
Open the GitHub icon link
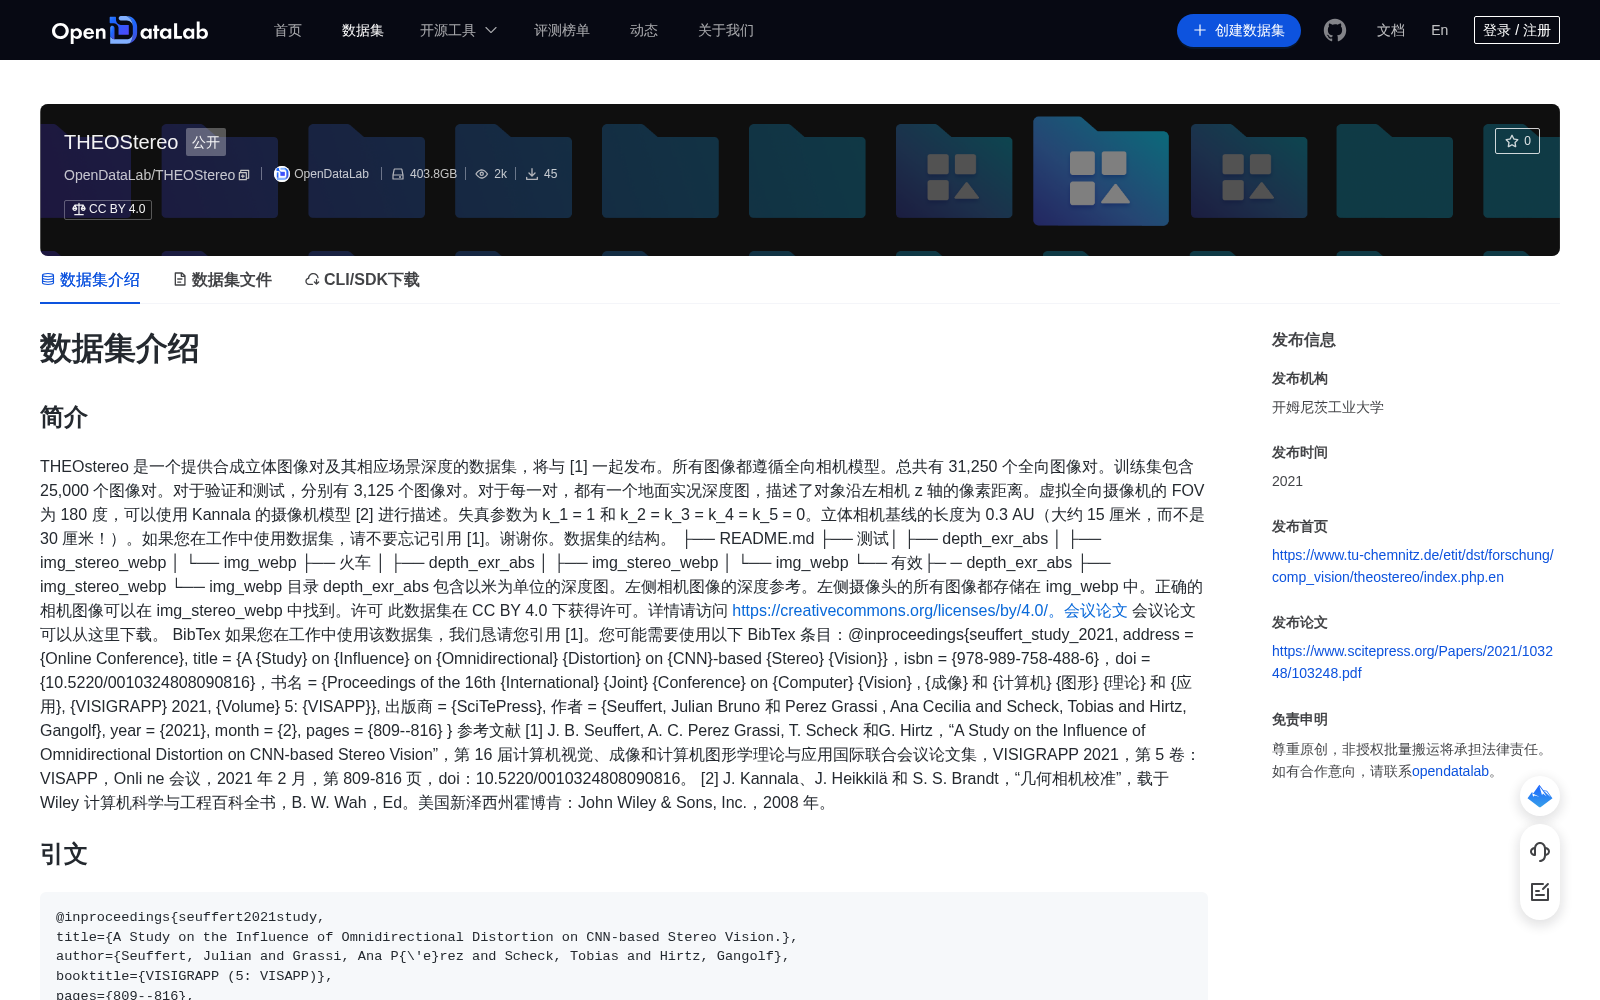[x=1335, y=30]
